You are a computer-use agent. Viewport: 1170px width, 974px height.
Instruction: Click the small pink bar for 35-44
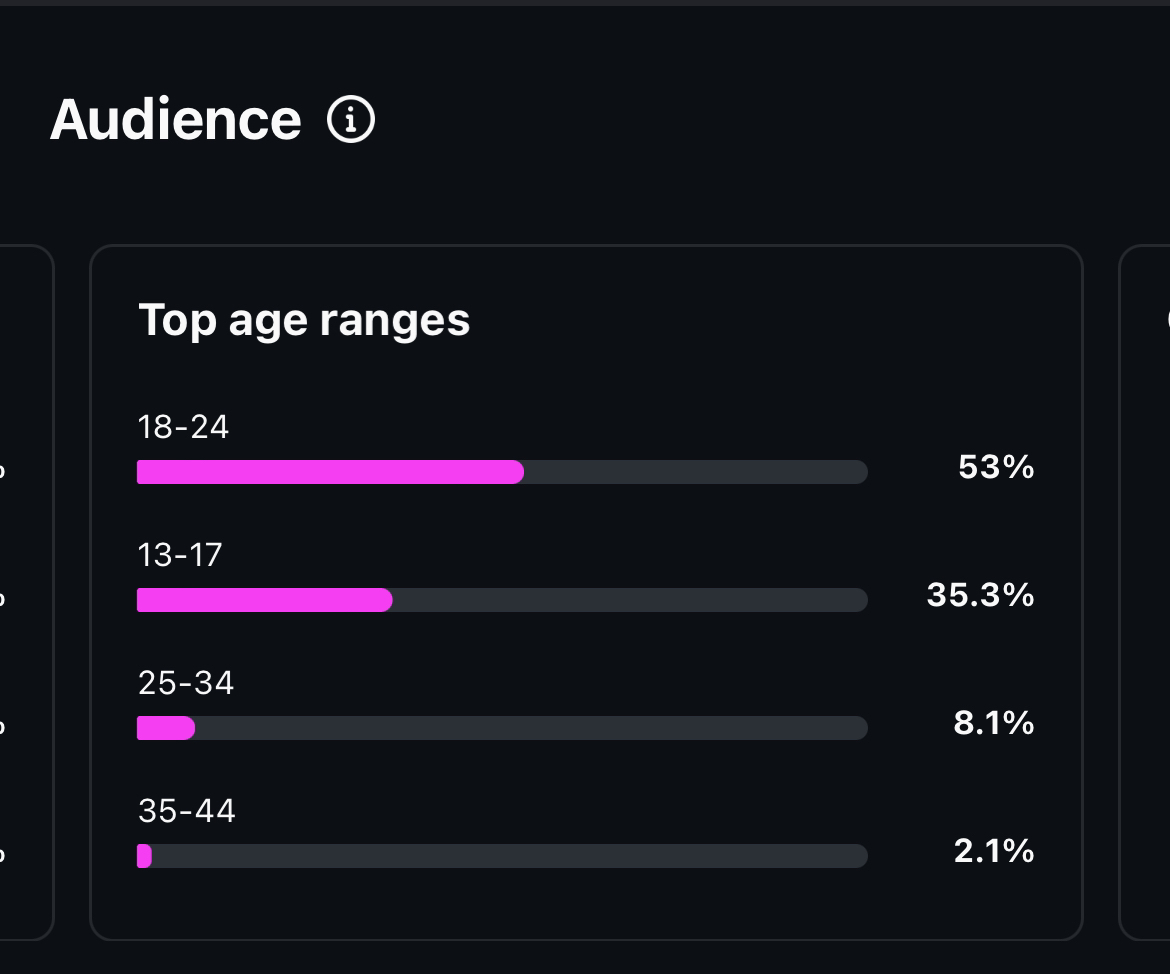pos(144,856)
